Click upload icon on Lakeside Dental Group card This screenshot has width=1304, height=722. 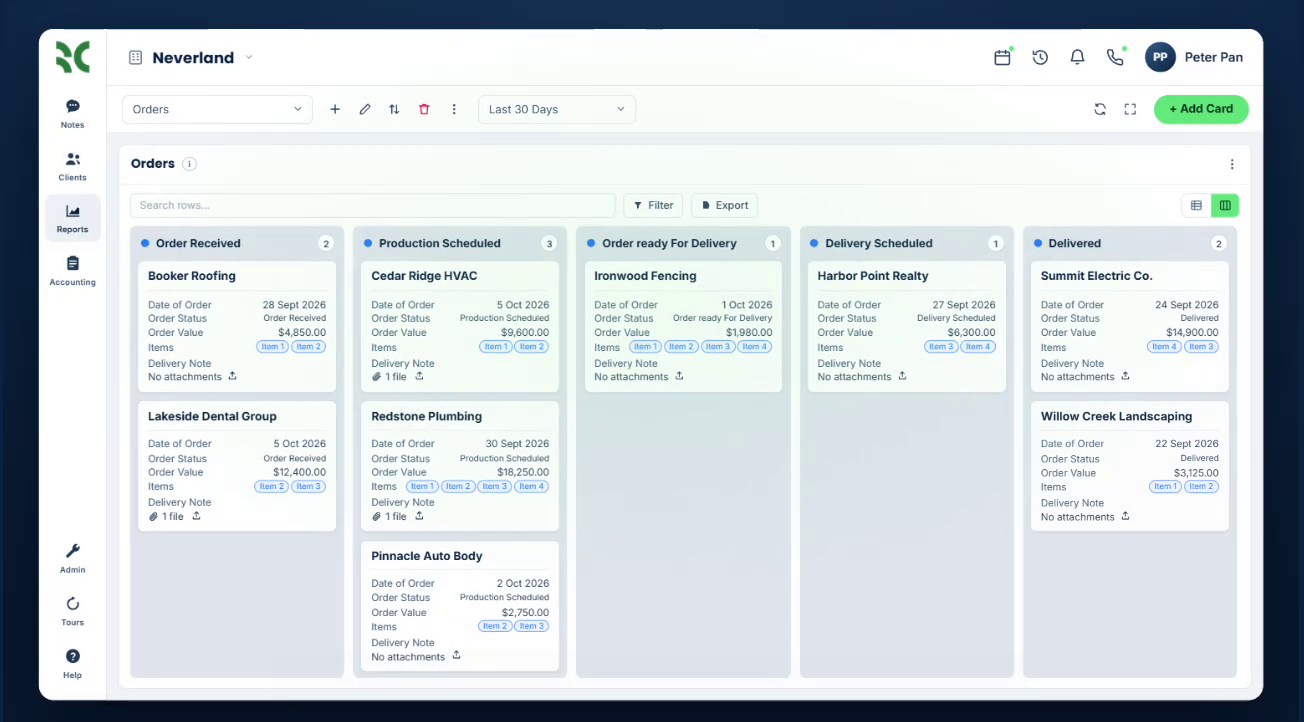(x=197, y=516)
